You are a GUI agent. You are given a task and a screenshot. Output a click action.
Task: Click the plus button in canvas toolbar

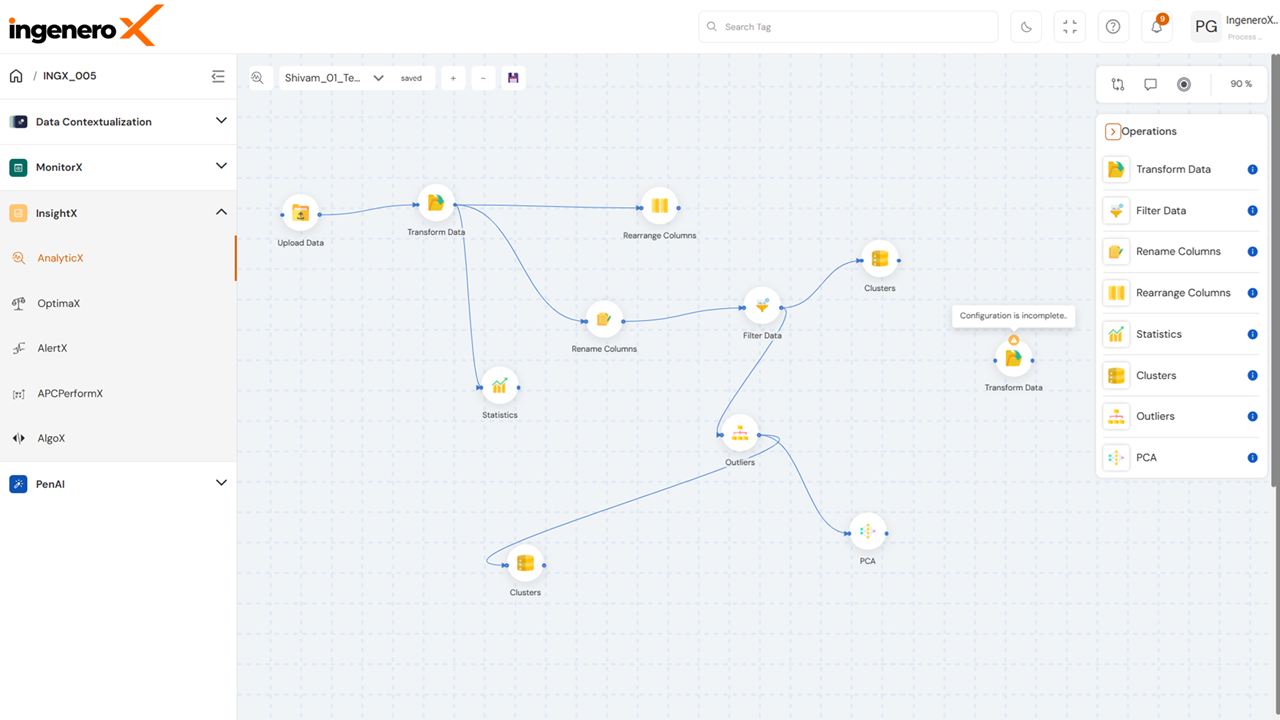point(453,78)
